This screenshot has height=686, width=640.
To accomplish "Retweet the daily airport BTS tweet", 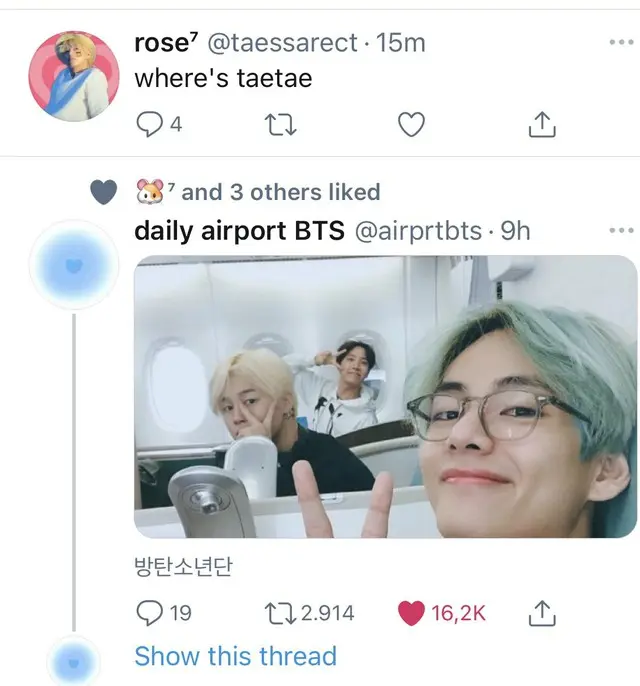I will (280, 613).
